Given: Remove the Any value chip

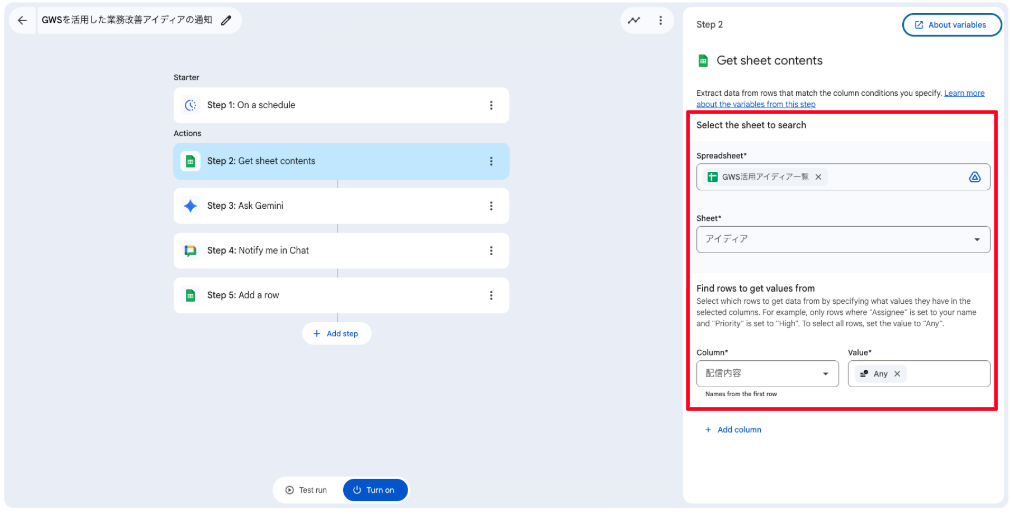Looking at the screenshot, I should pos(897,374).
